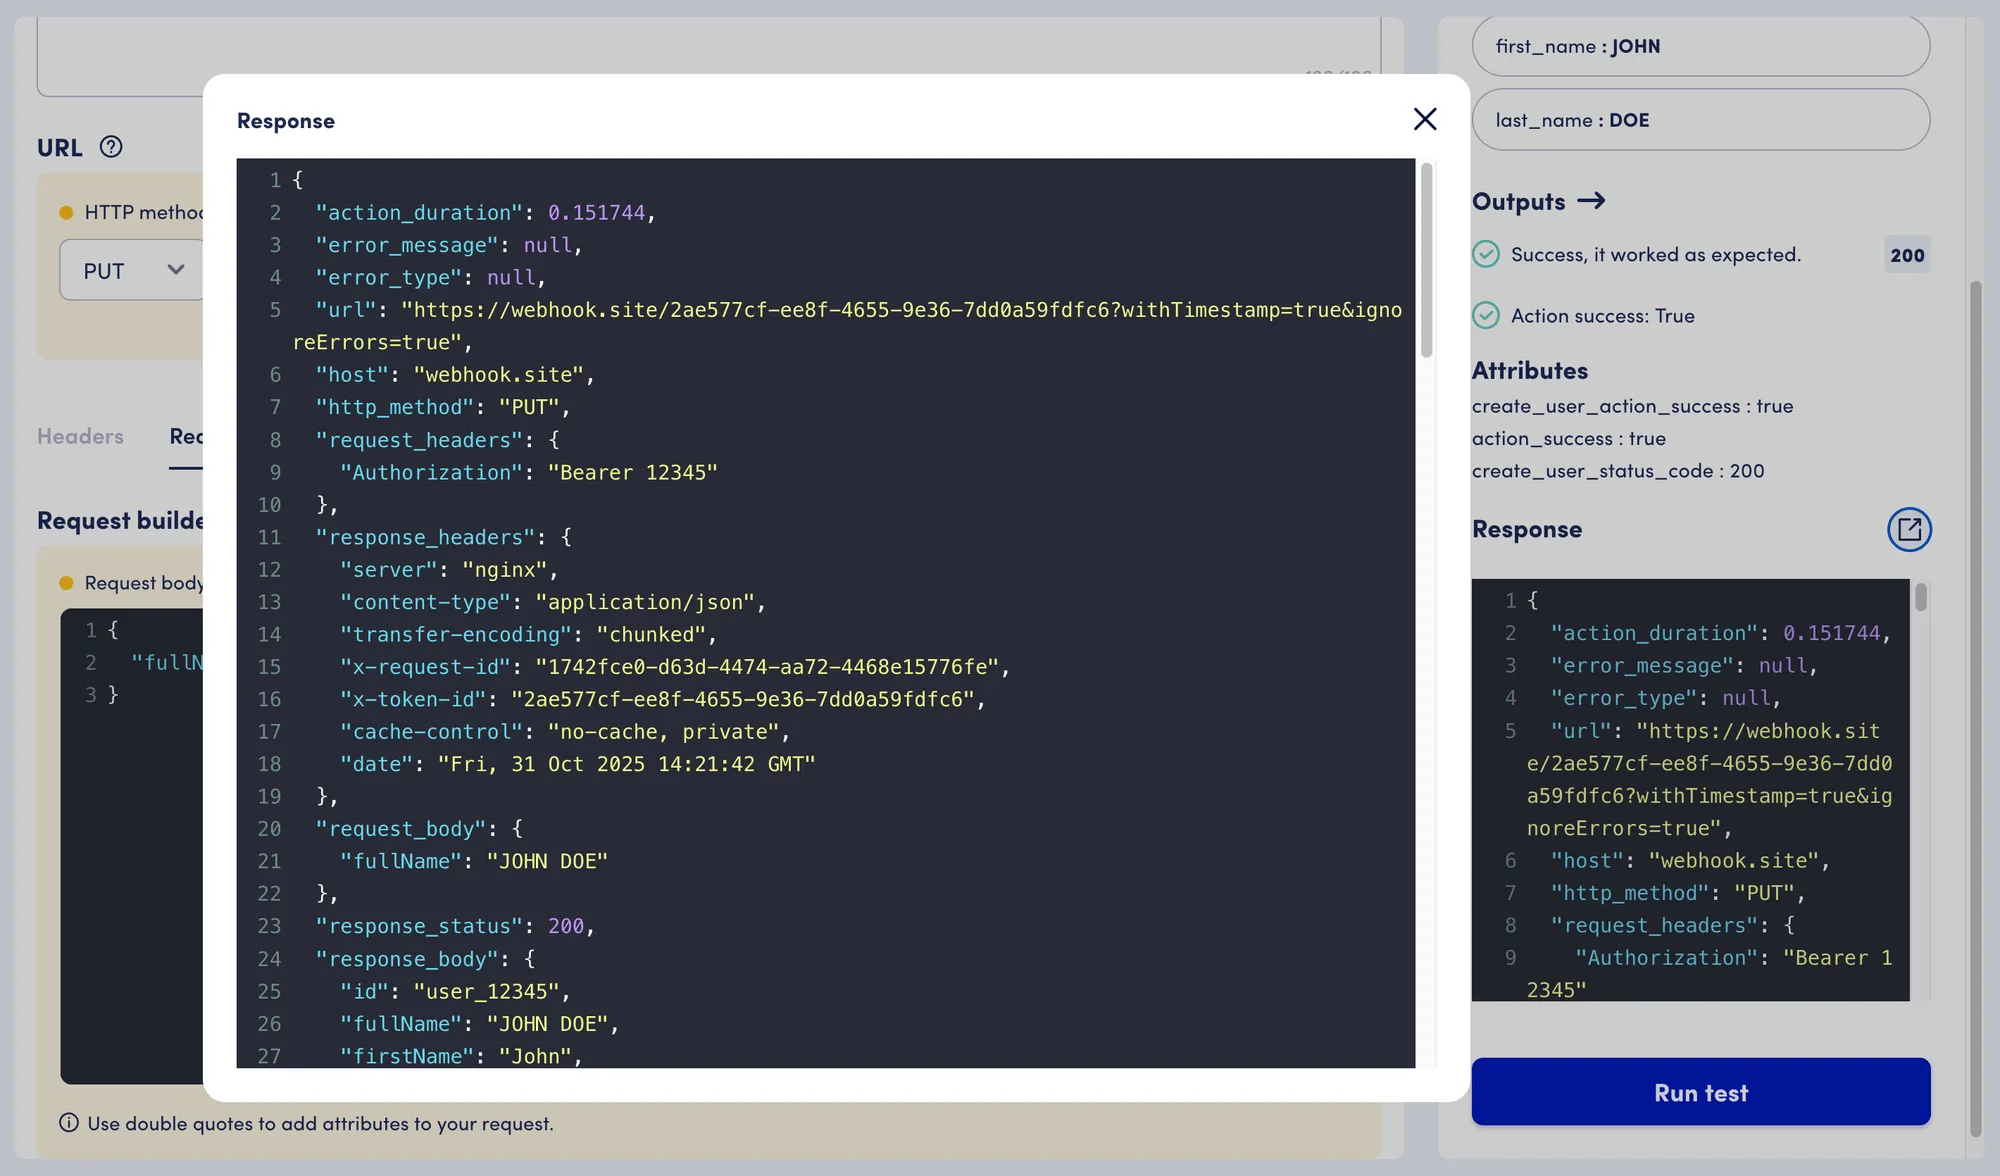Click the "error_type": null line in modal
Screen dimensions: 2000x1176
[x=431, y=277]
